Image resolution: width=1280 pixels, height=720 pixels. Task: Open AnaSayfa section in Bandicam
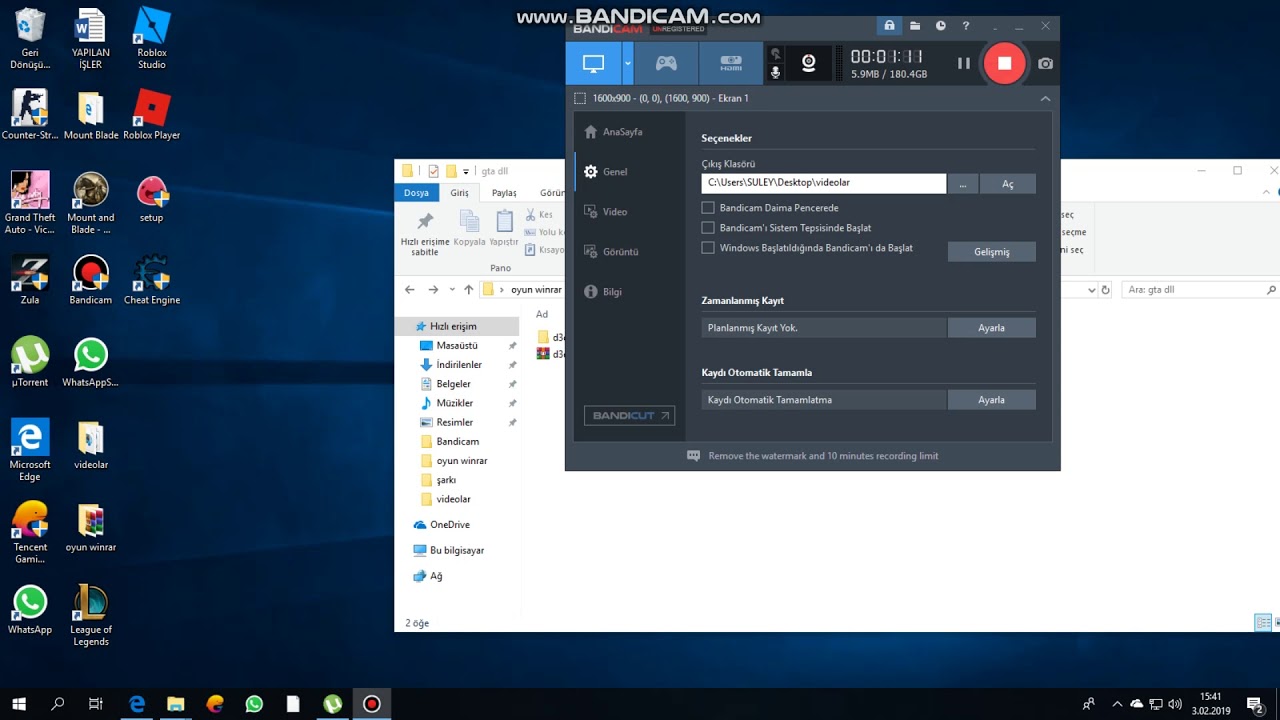tap(614, 132)
